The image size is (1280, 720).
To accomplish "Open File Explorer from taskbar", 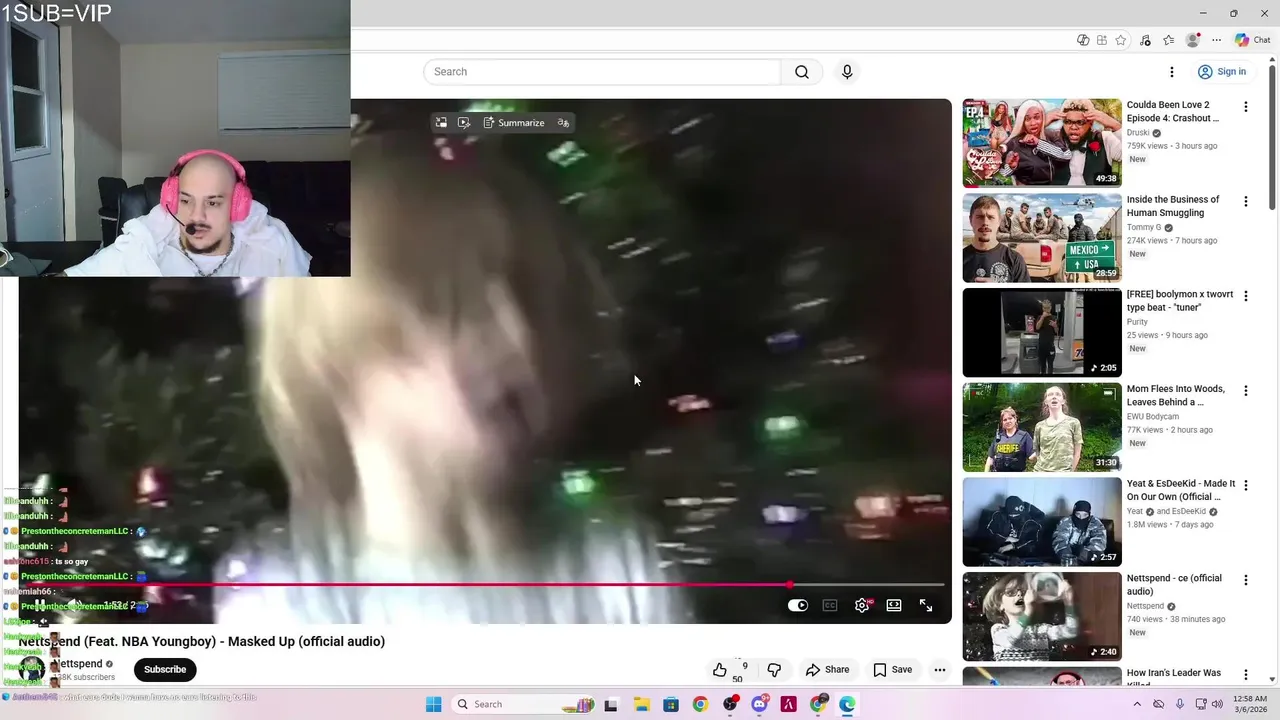I will point(641,704).
